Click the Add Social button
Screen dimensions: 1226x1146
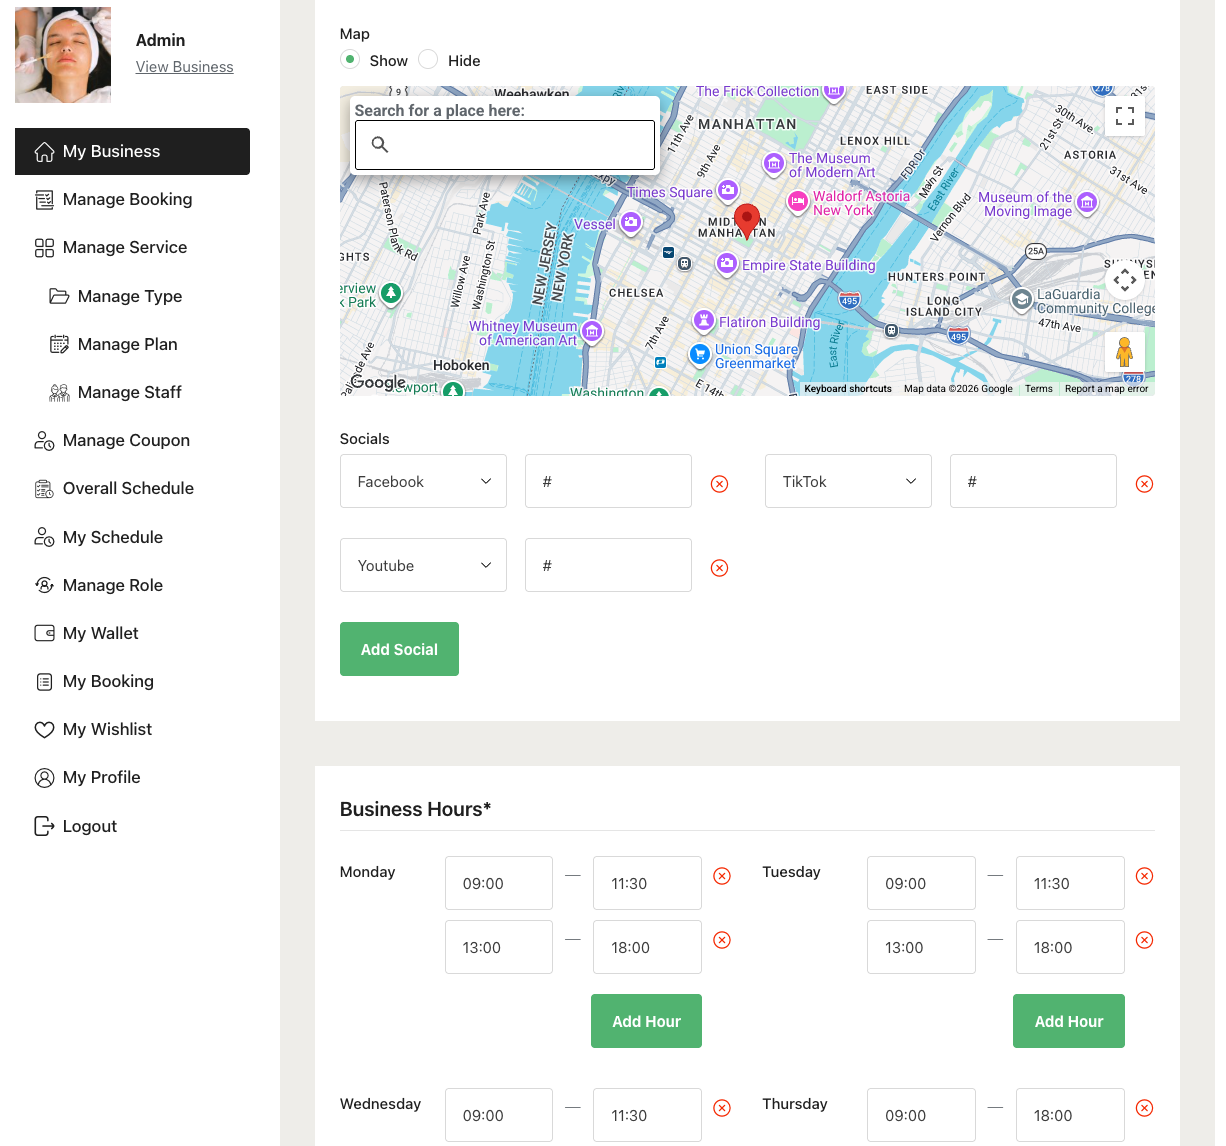tap(399, 649)
